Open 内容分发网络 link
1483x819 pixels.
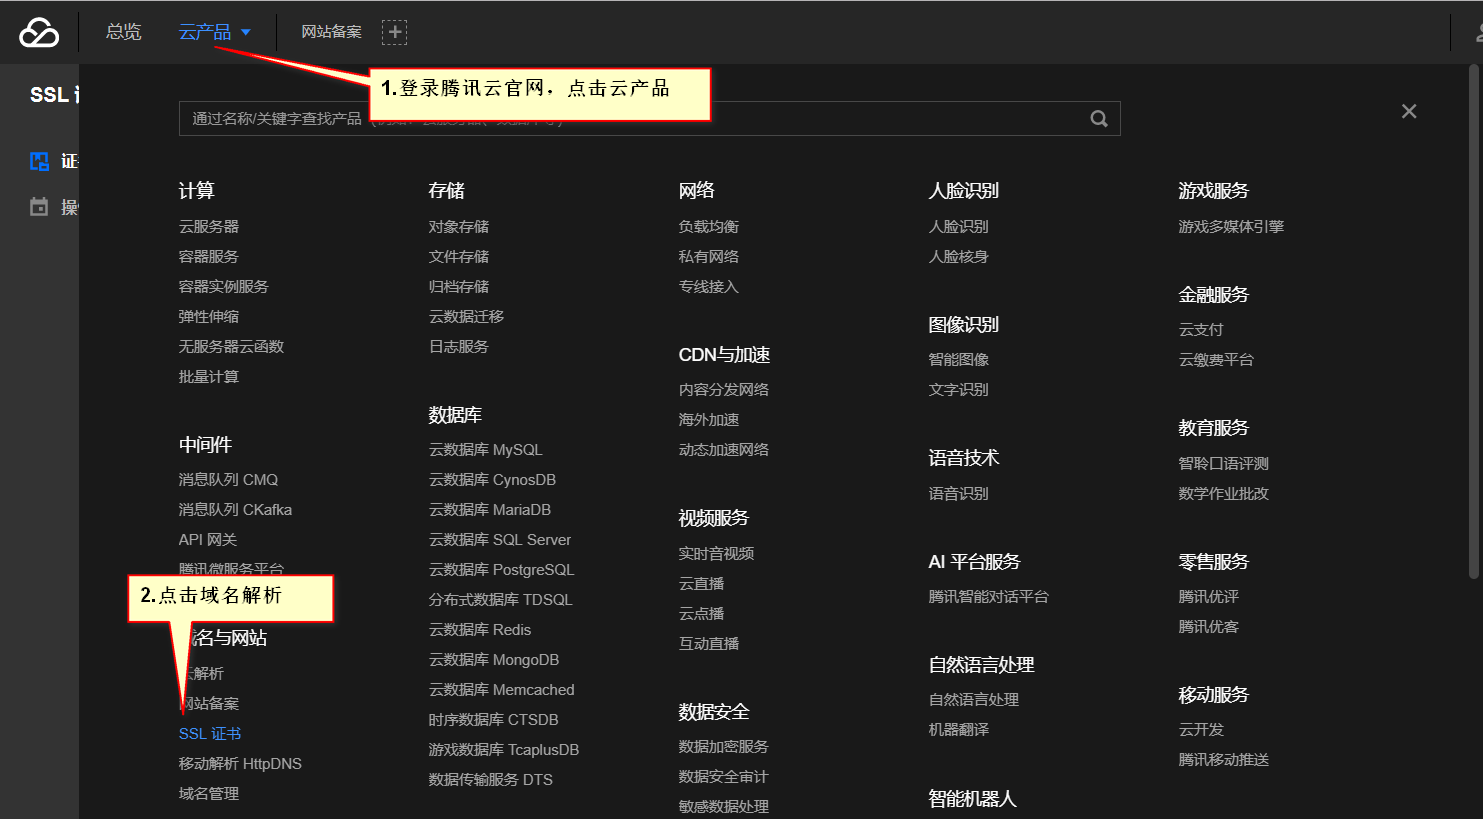(x=724, y=390)
